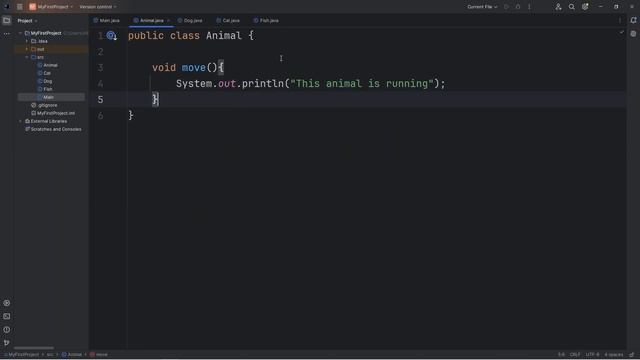Open the Project view dropdown header

[27, 20]
